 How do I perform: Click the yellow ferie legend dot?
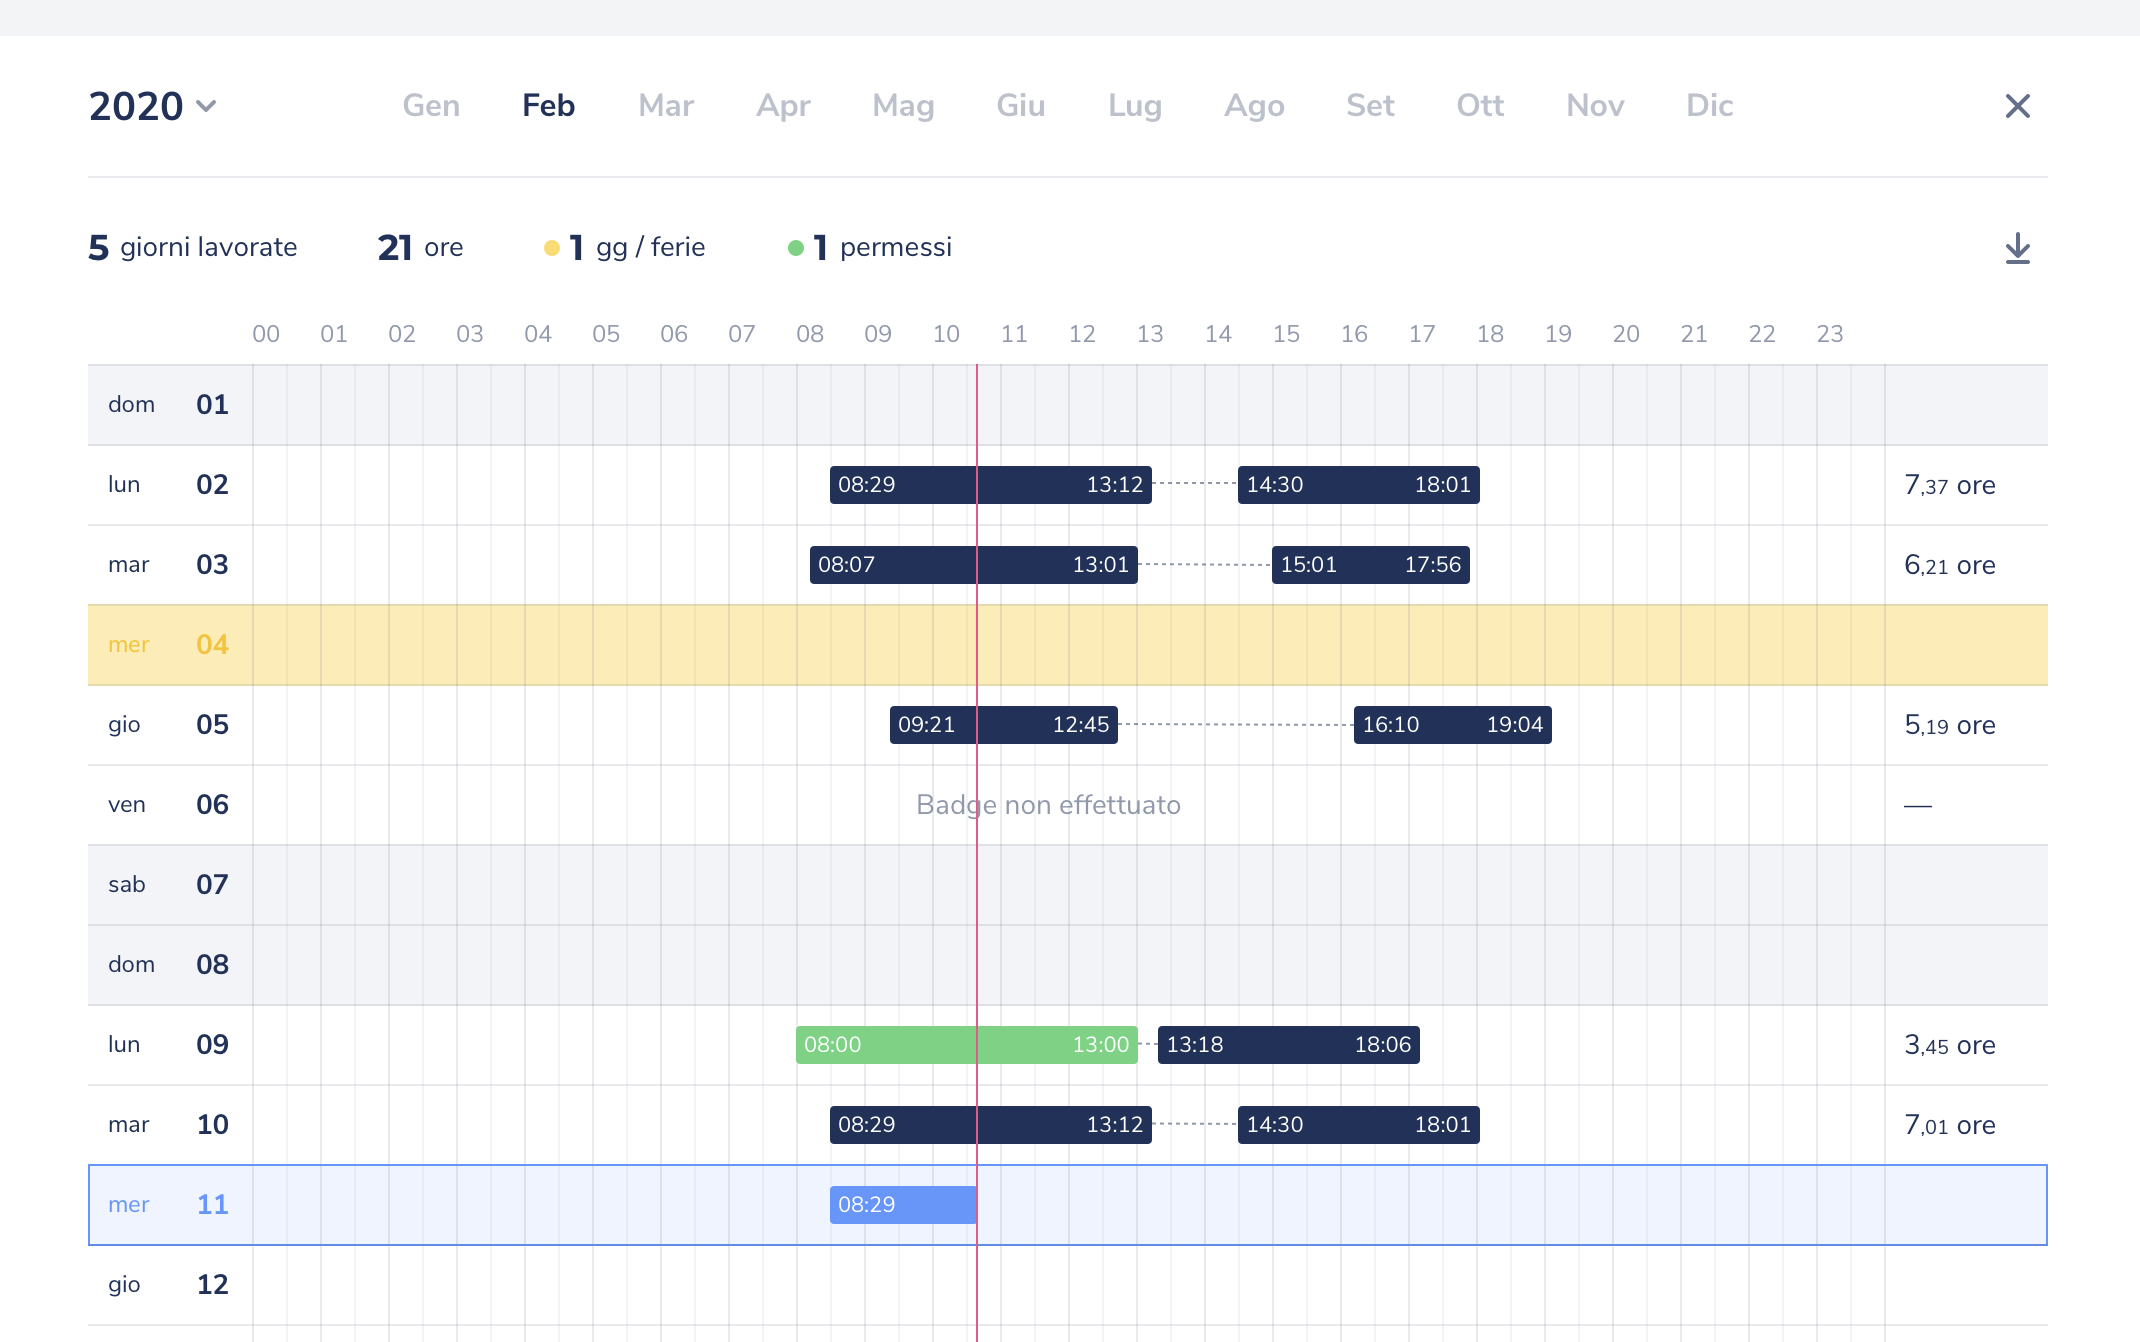tap(551, 248)
